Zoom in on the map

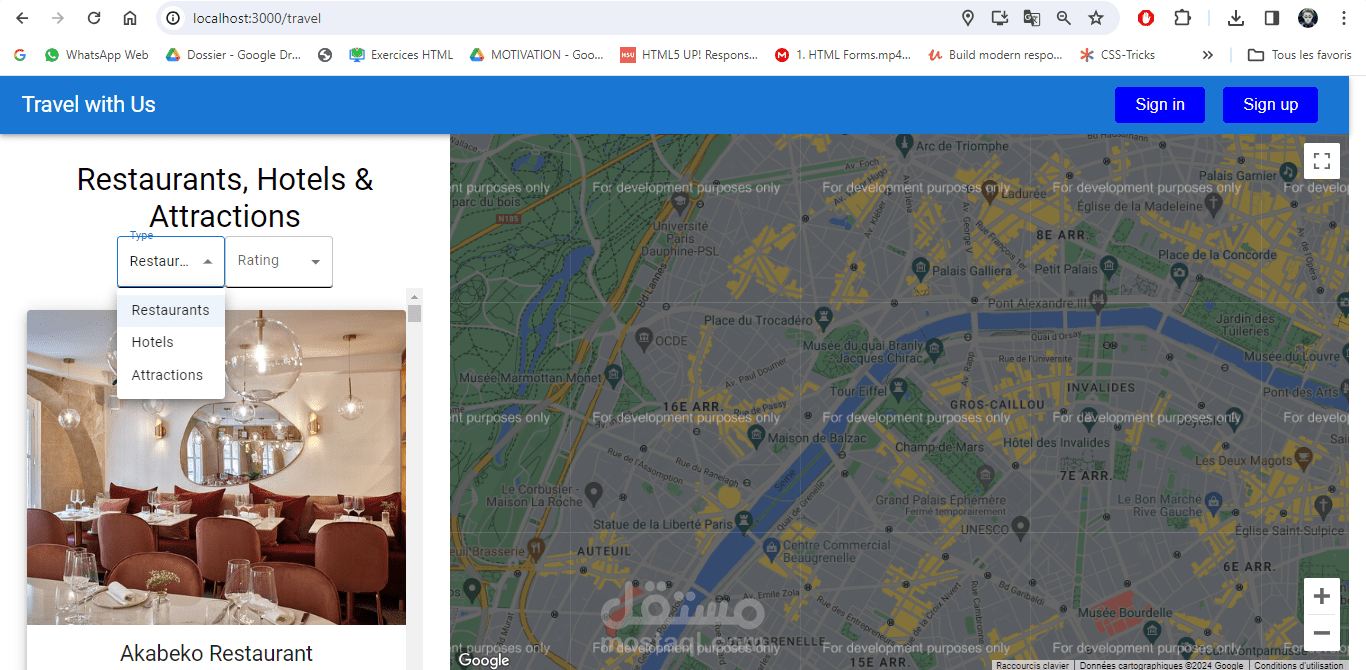point(1321,596)
